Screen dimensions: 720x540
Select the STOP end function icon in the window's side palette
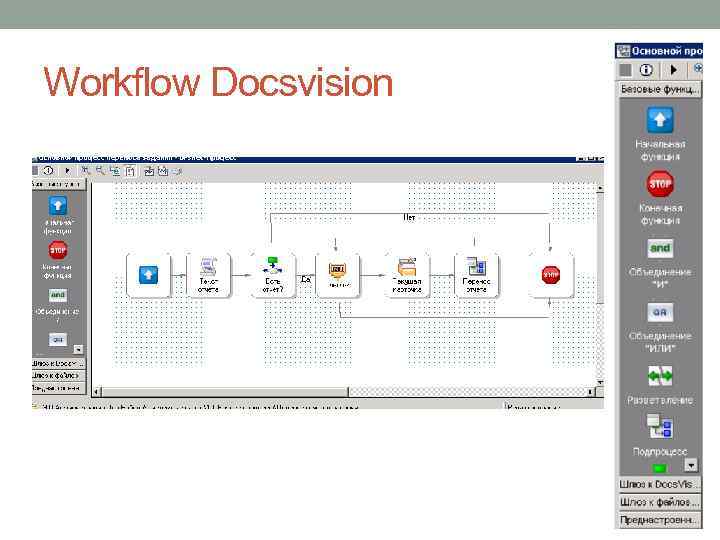(x=57, y=250)
